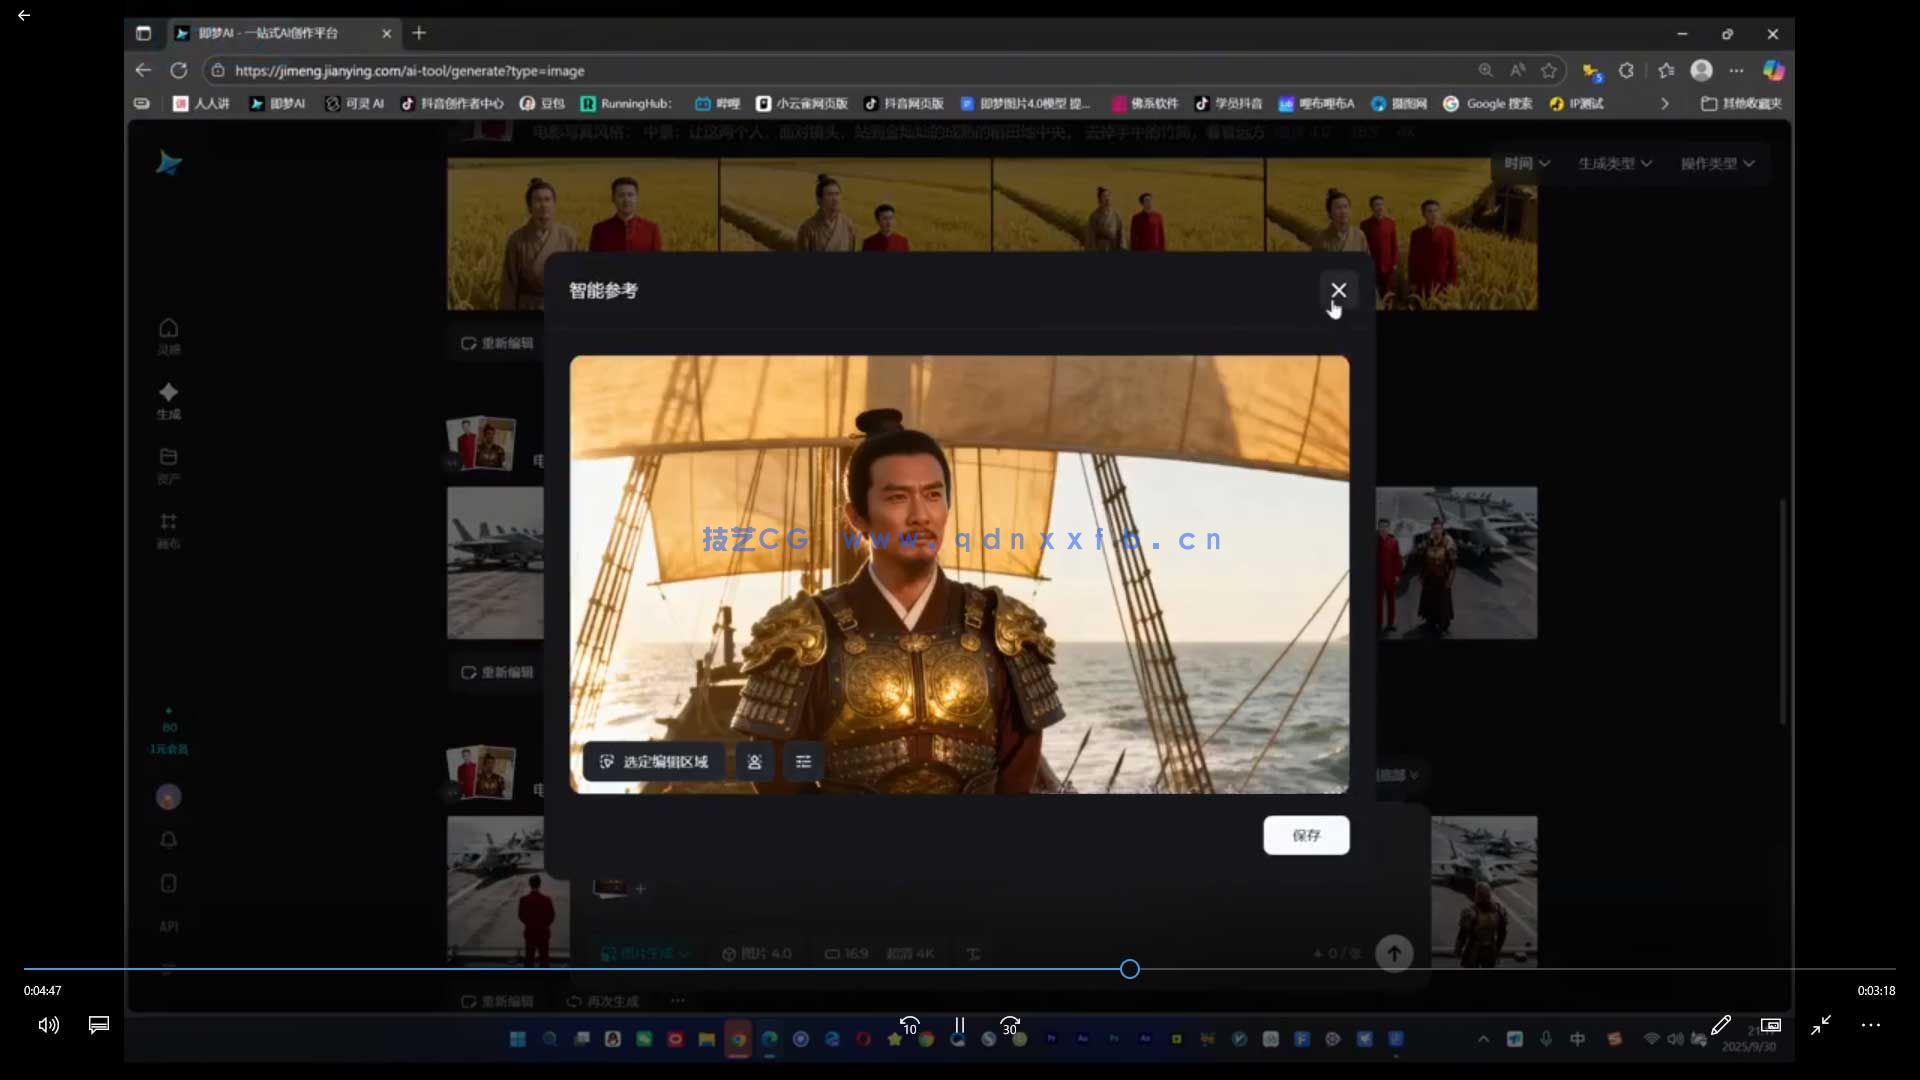Click the 选定编辑区域 button
This screenshot has height=1080, width=1920.
(654, 762)
